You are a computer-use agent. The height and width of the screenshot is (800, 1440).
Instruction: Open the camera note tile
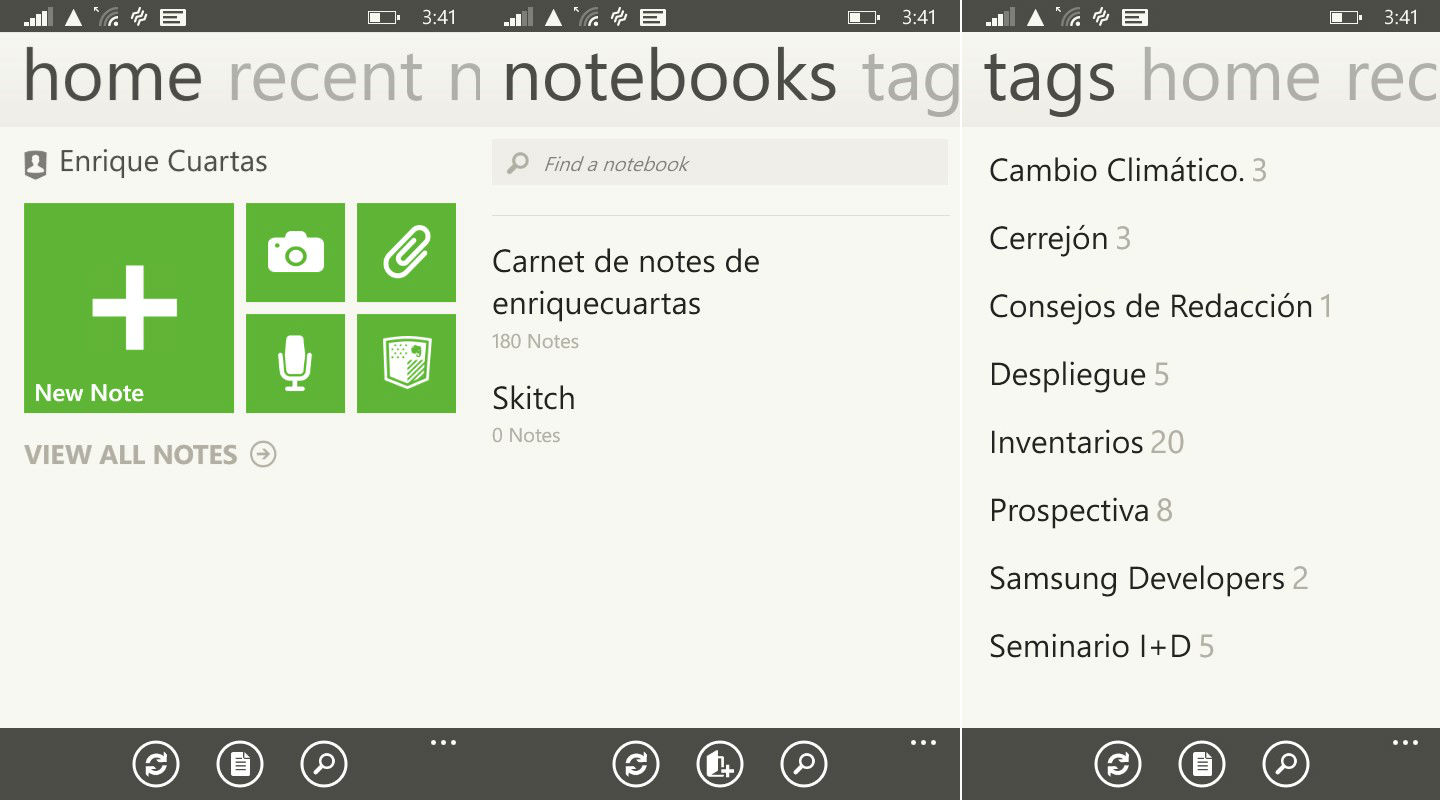tap(295, 252)
